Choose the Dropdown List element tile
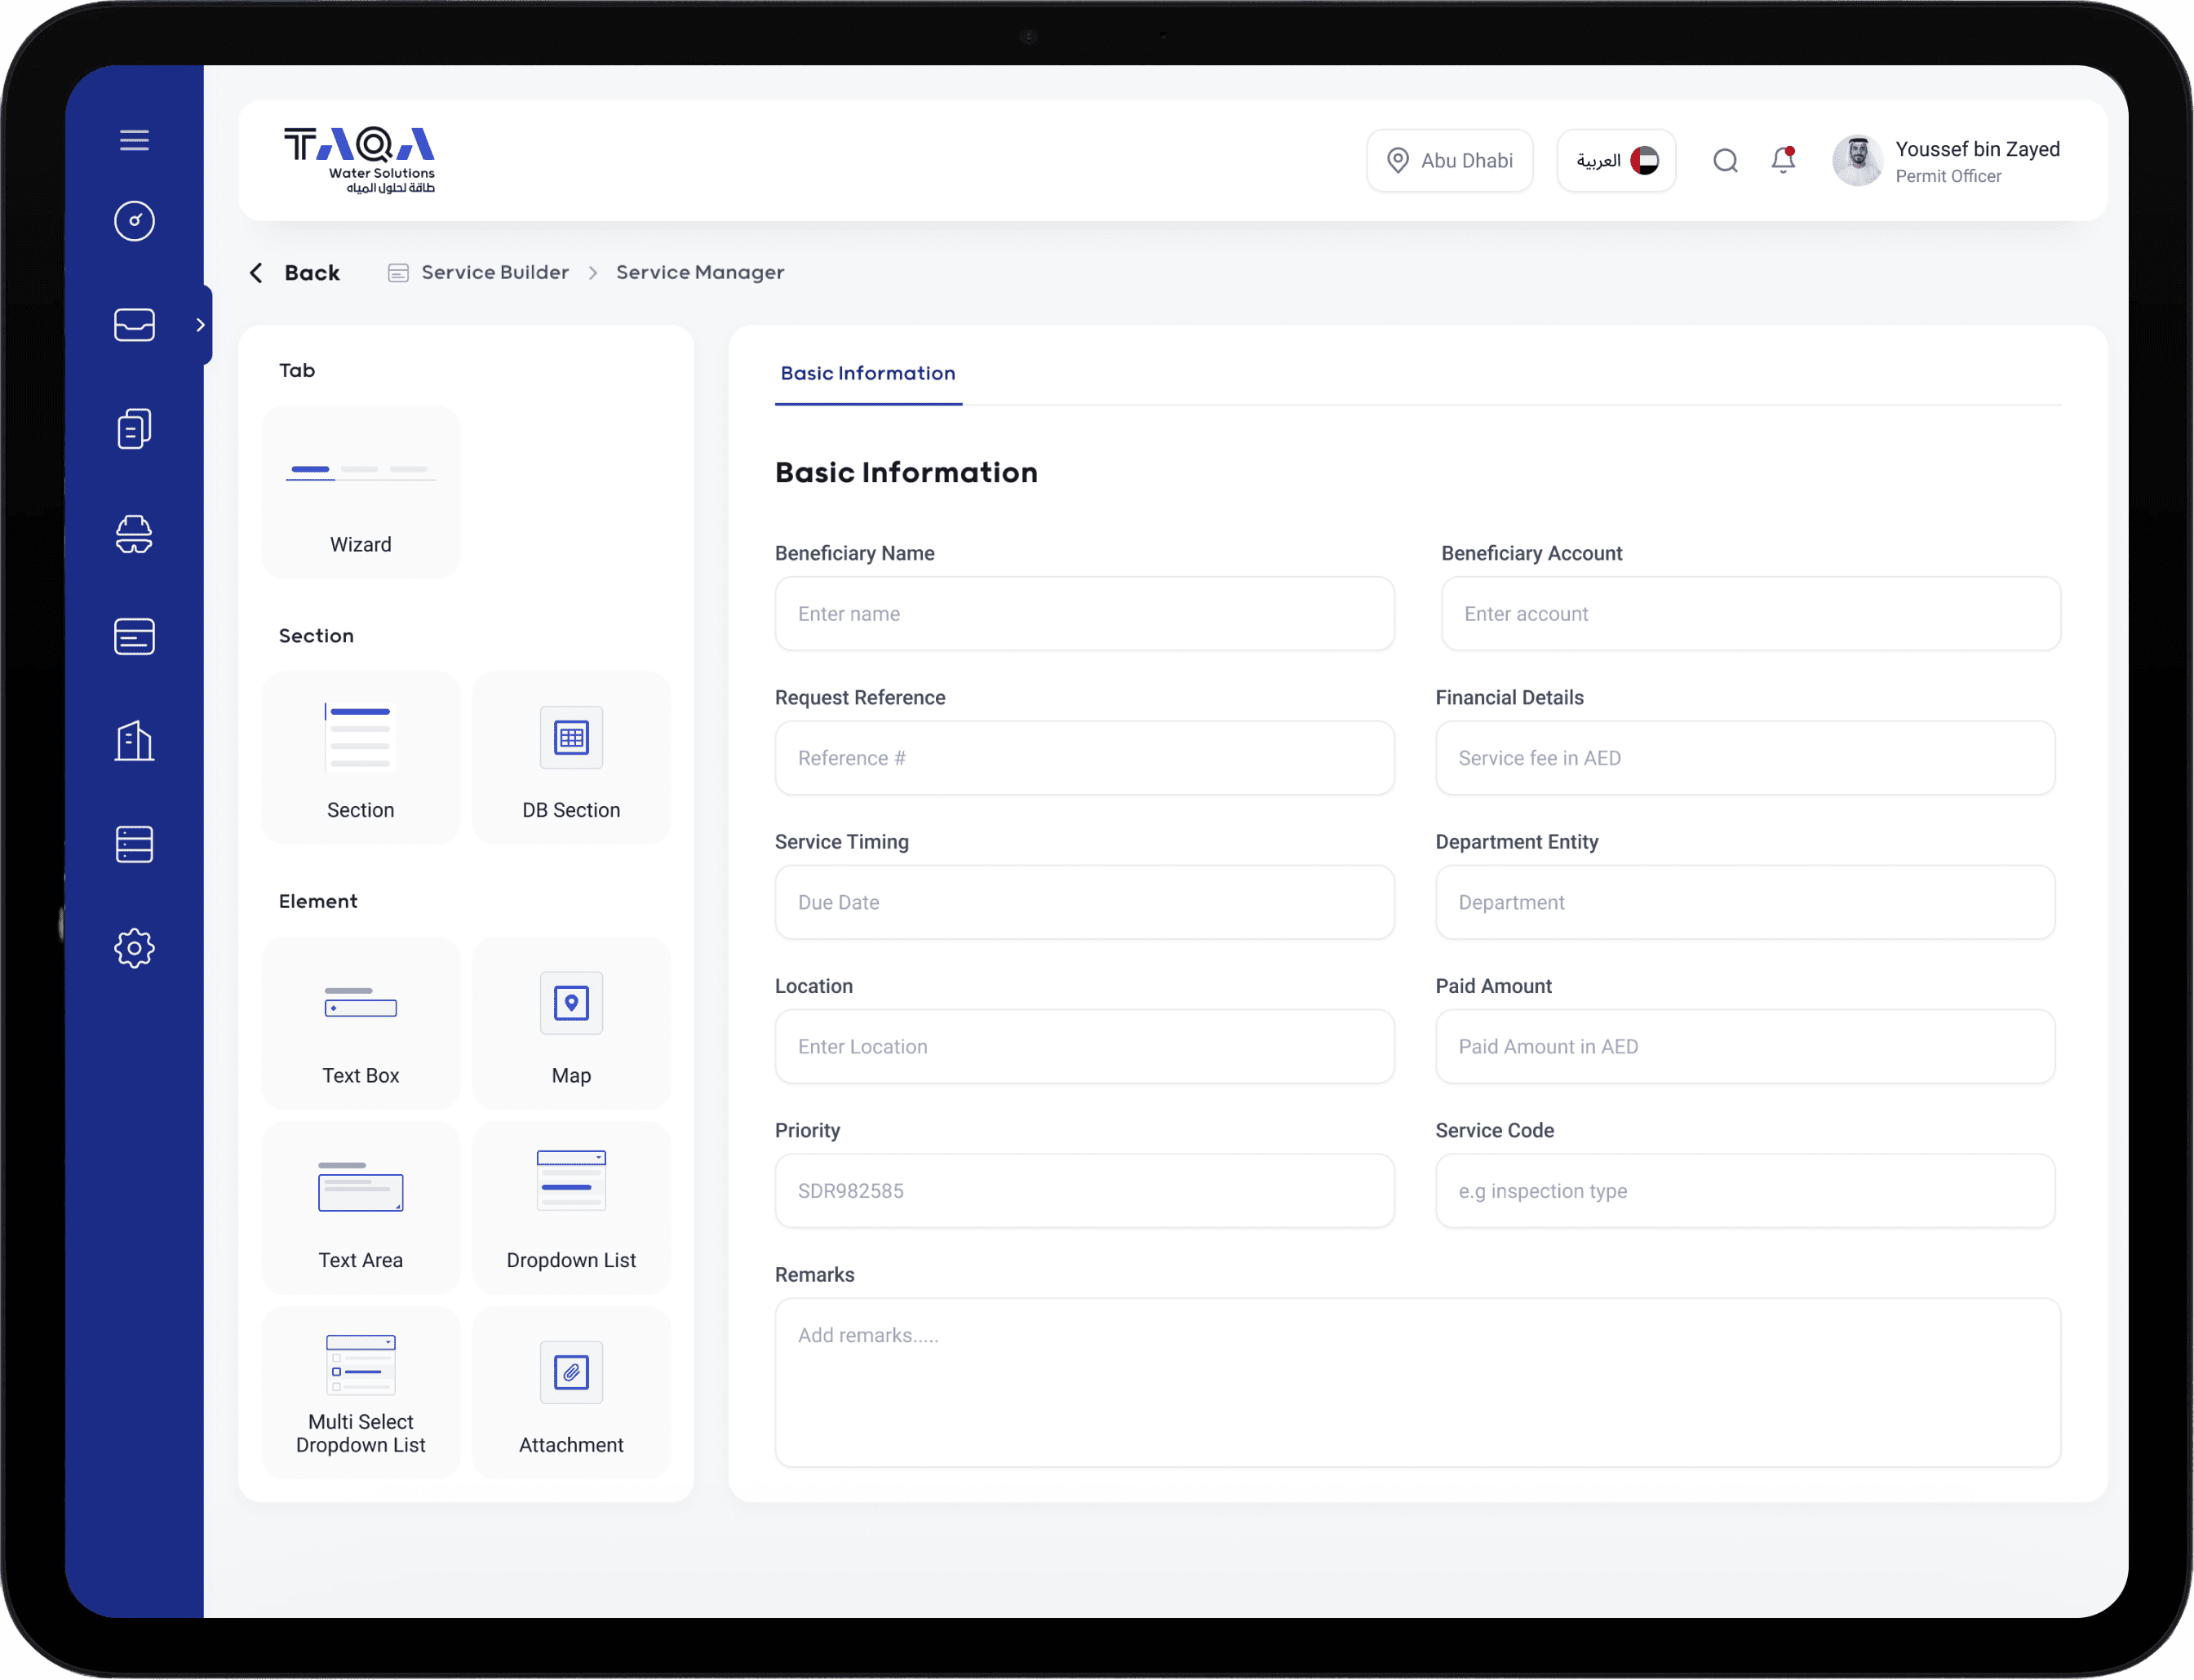 point(571,1208)
